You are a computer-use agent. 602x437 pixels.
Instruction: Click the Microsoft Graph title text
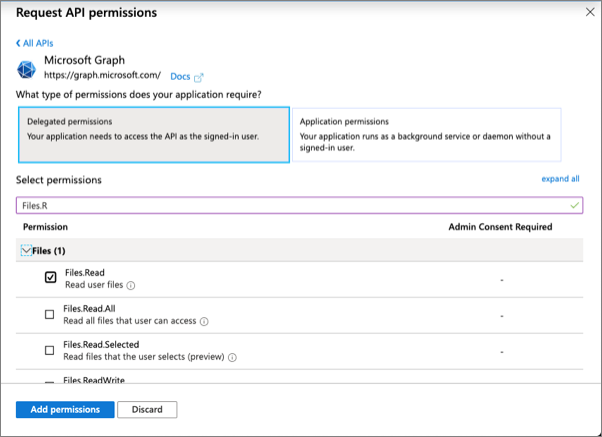(x=84, y=60)
